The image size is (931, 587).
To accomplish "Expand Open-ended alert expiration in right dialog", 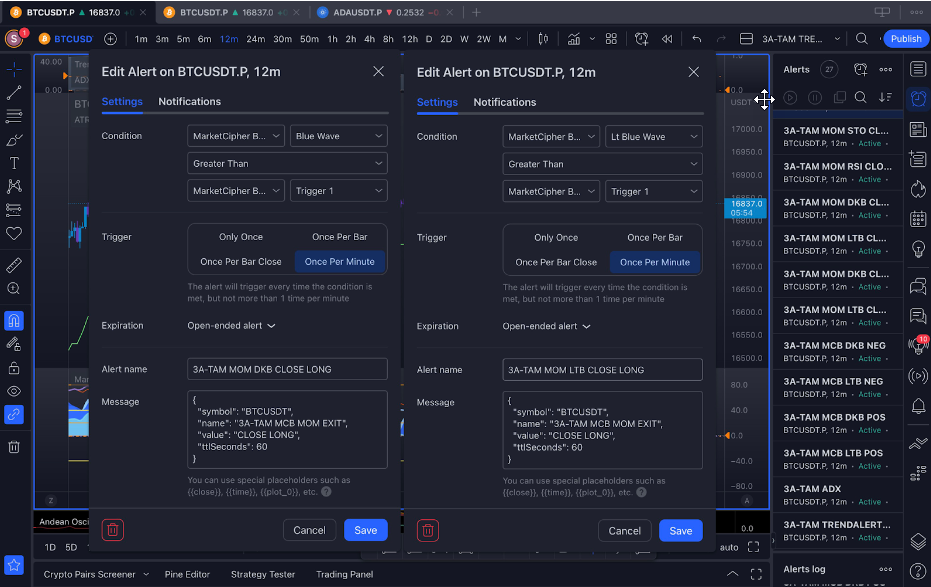I will point(547,326).
